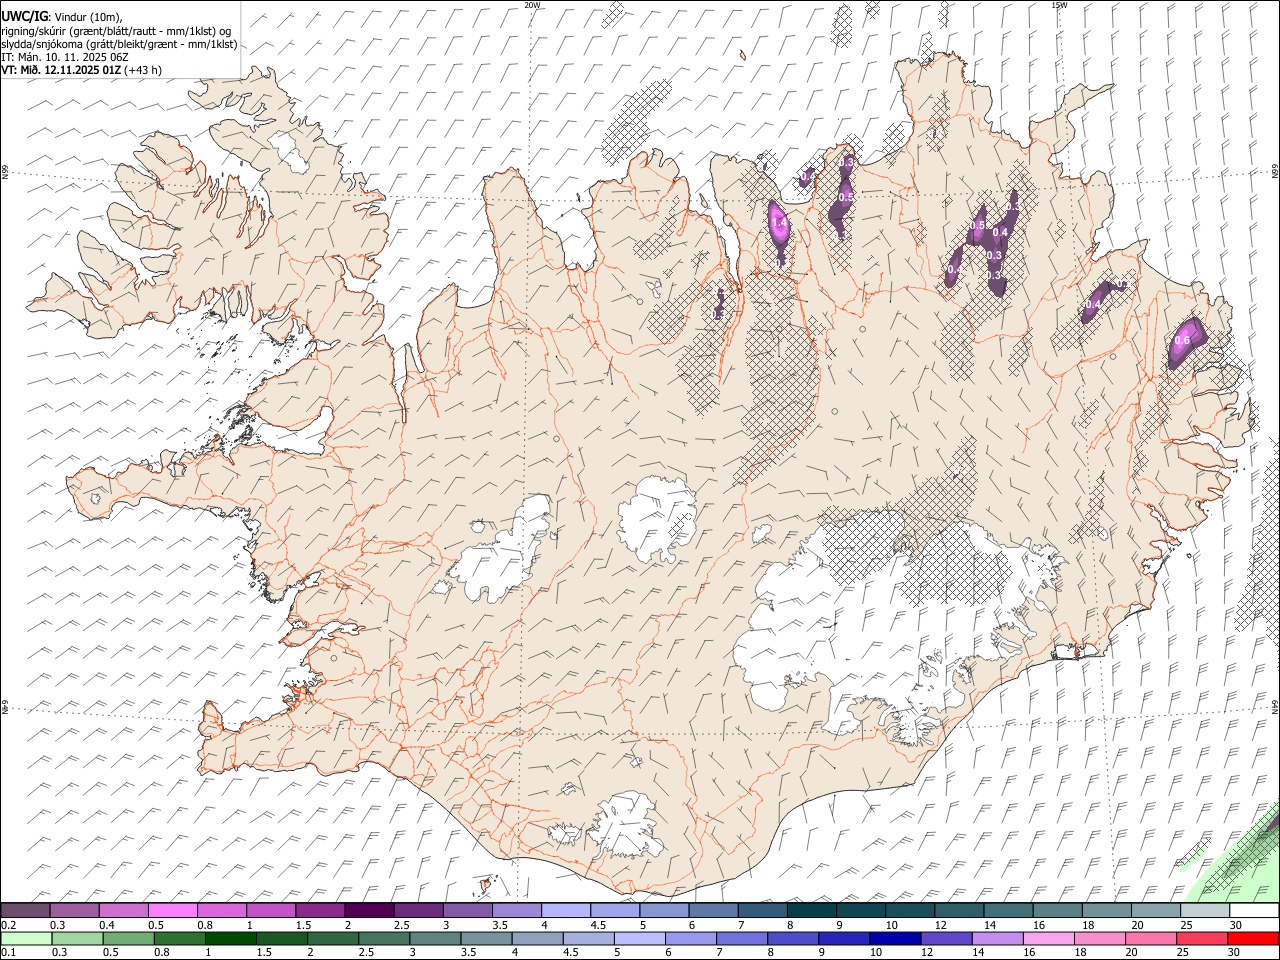Click the '30' label in top legend row

tap(1235, 925)
